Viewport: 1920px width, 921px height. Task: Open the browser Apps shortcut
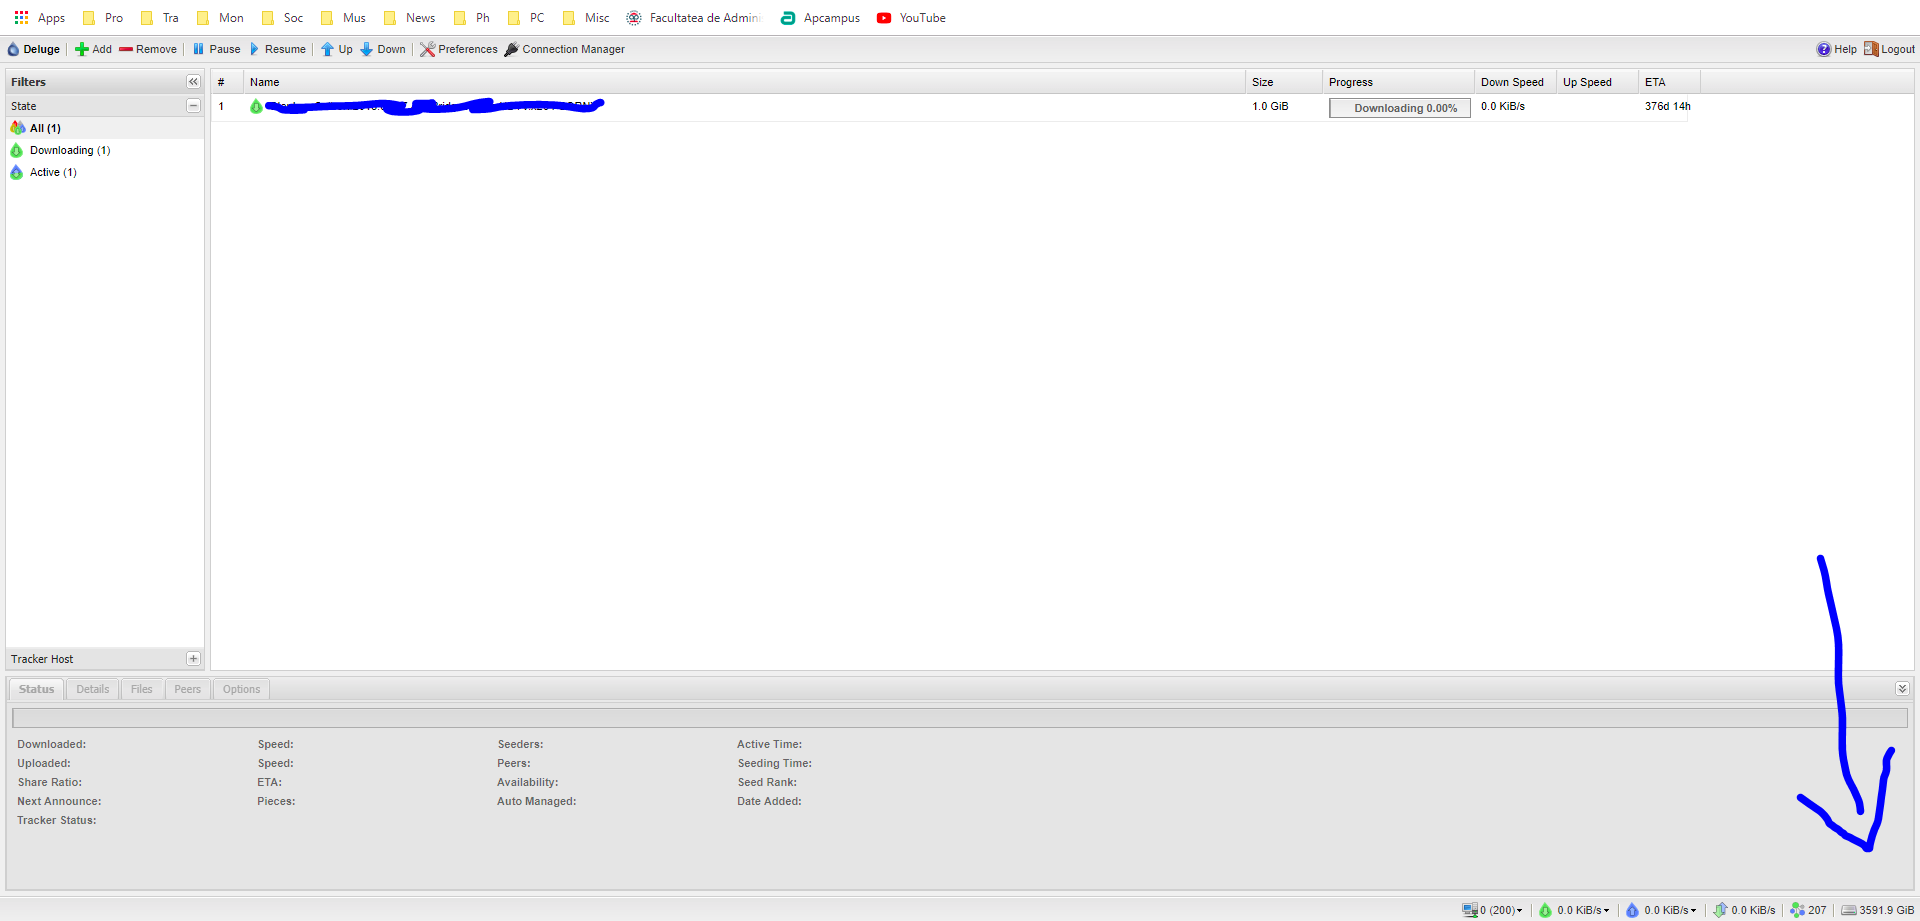(x=40, y=18)
